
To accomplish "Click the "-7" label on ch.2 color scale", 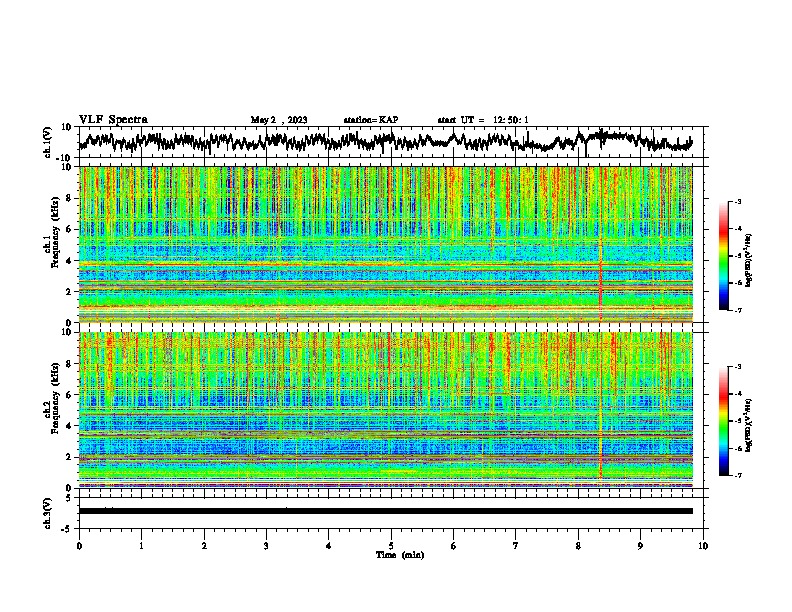I will [738, 476].
